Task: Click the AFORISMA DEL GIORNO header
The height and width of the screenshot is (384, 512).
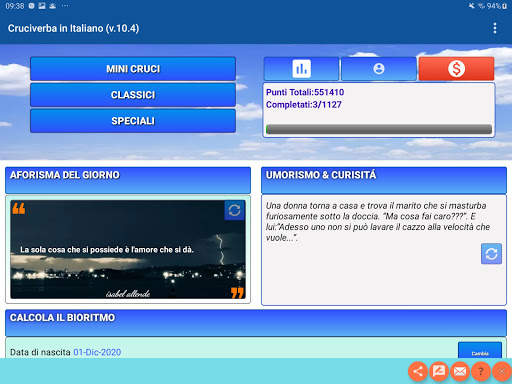Action: [x=128, y=180]
